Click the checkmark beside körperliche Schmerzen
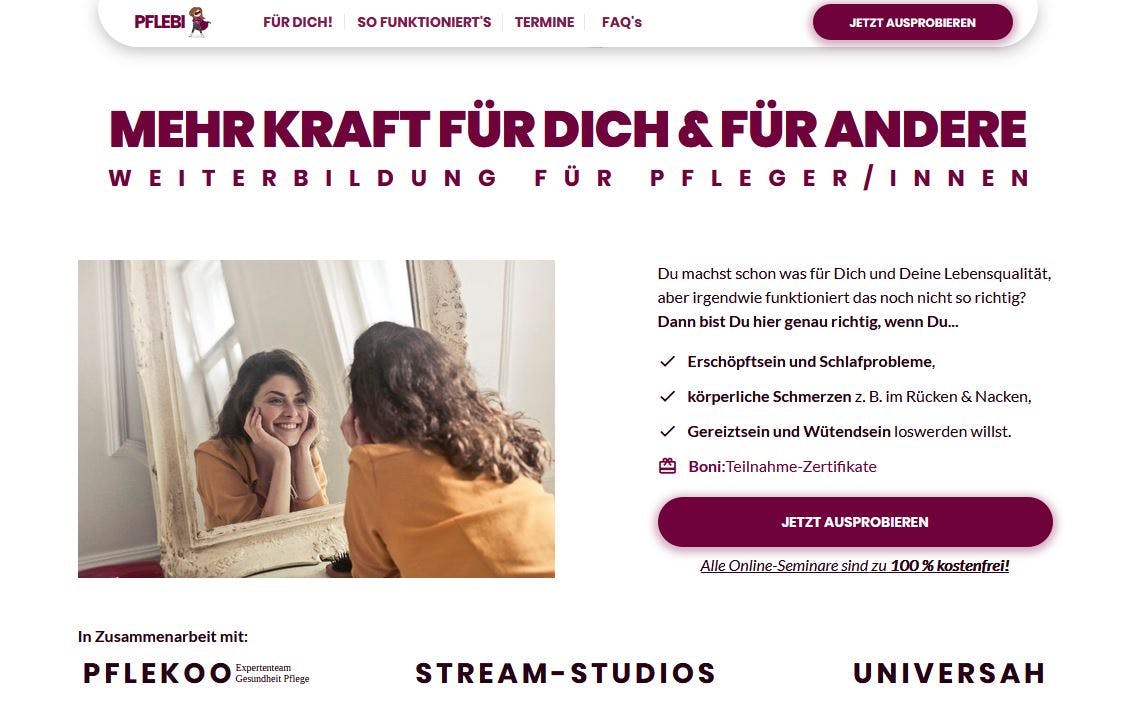This screenshot has height=724, width=1123. (x=667, y=396)
